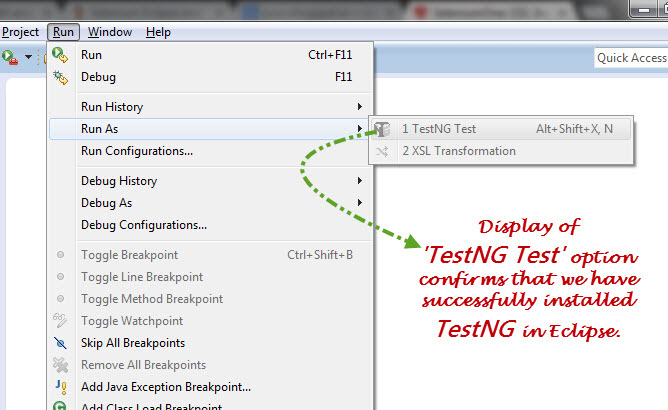This screenshot has height=410, width=668.
Task: Click the Toggle Watchpoint glasses-pencil icon
Action: coord(60,320)
